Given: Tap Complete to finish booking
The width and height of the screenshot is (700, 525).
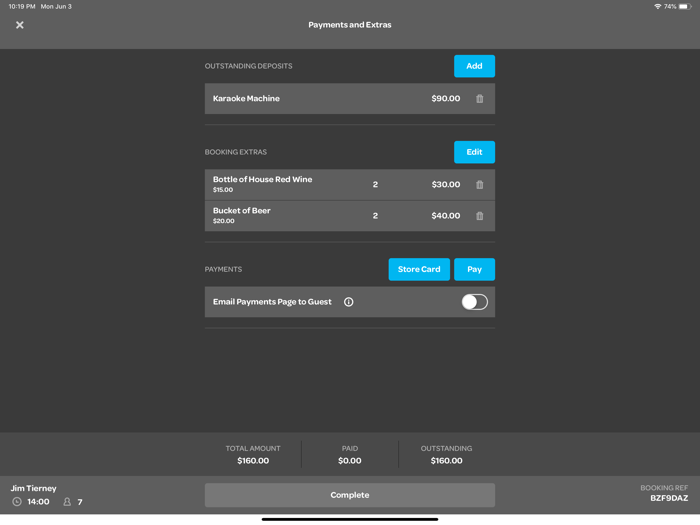Looking at the screenshot, I should tap(350, 495).
